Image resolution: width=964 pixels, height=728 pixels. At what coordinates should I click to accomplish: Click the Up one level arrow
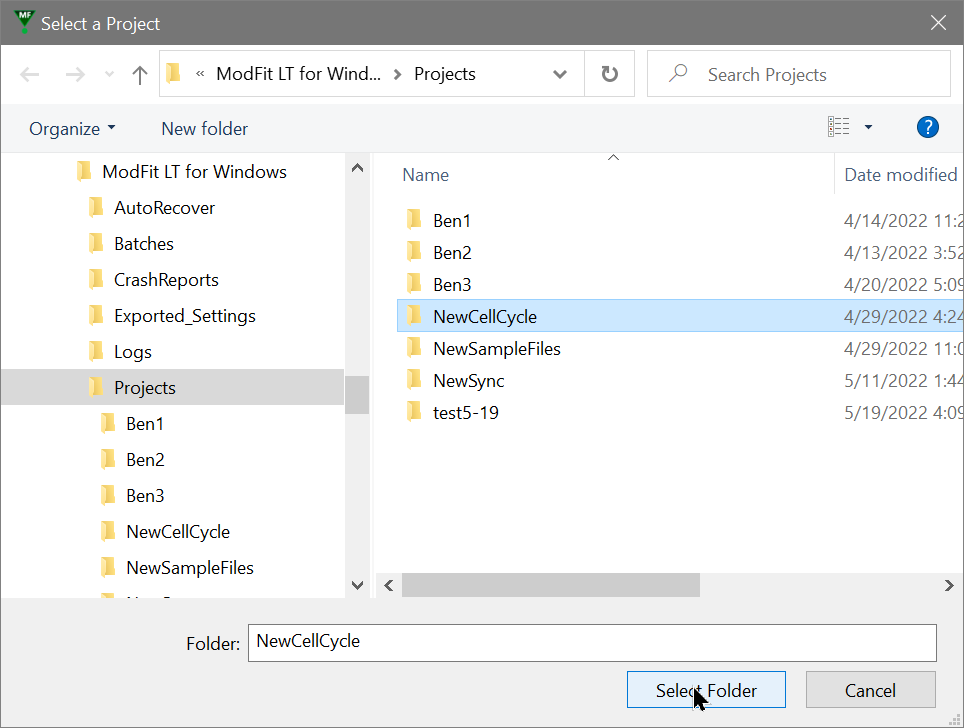click(140, 75)
